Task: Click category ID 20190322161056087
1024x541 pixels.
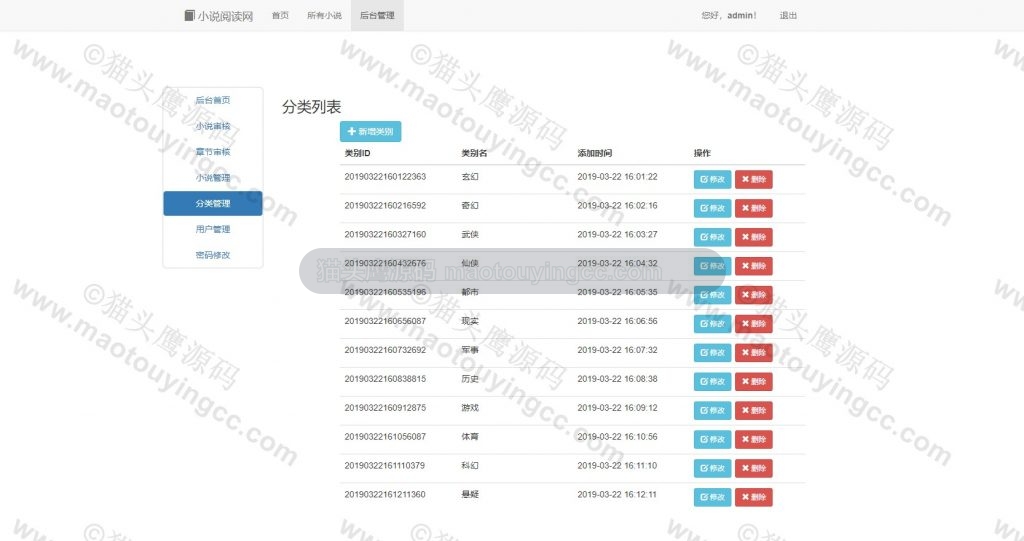Action: 385,436
